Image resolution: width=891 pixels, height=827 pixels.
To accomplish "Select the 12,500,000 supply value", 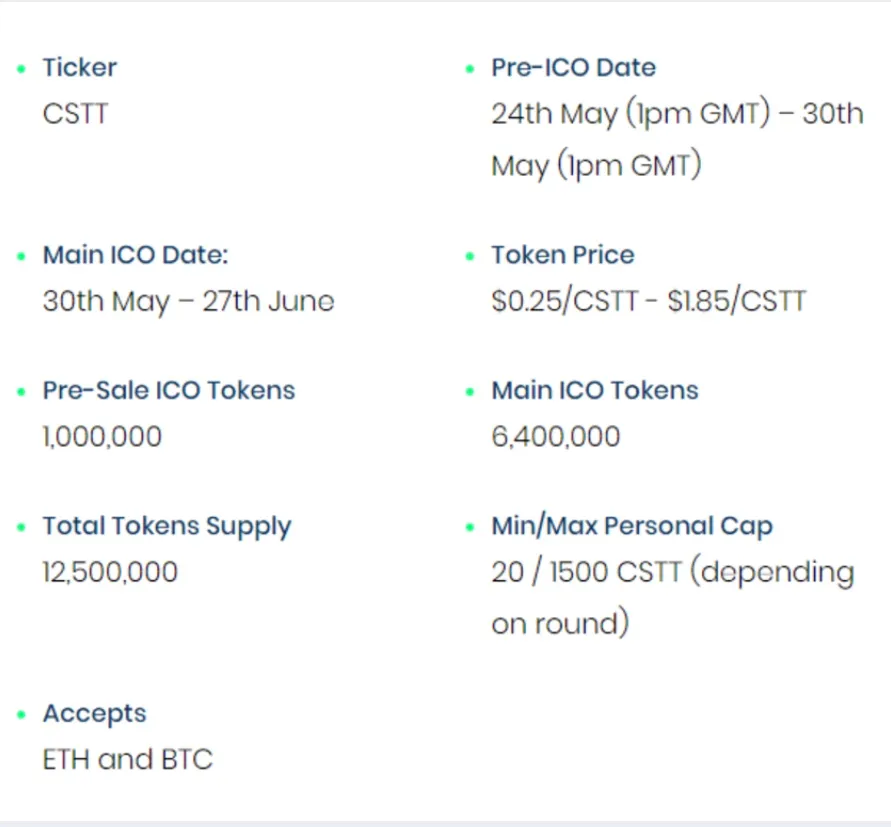I will pos(110,572).
